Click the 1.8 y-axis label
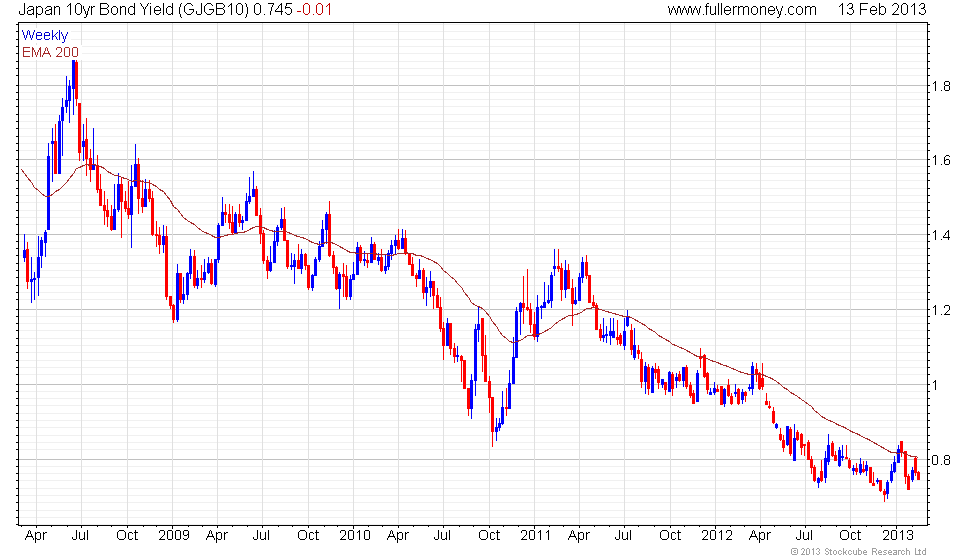The width and height of the screenshot is (980, 560). tap(941, 86)
